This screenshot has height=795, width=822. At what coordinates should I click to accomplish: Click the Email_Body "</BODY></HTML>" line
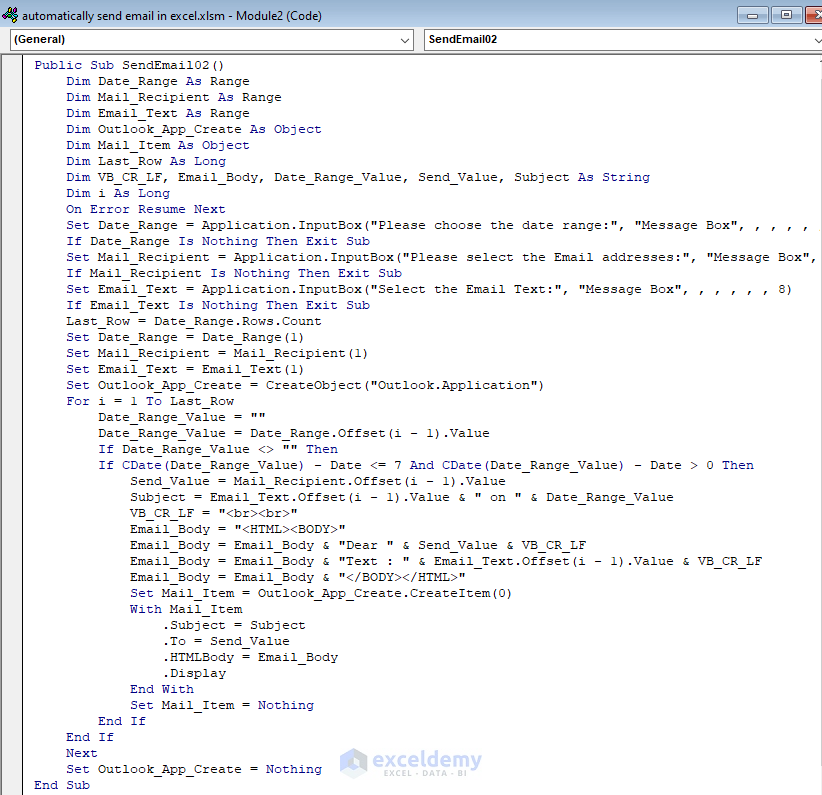coord(298,577)
